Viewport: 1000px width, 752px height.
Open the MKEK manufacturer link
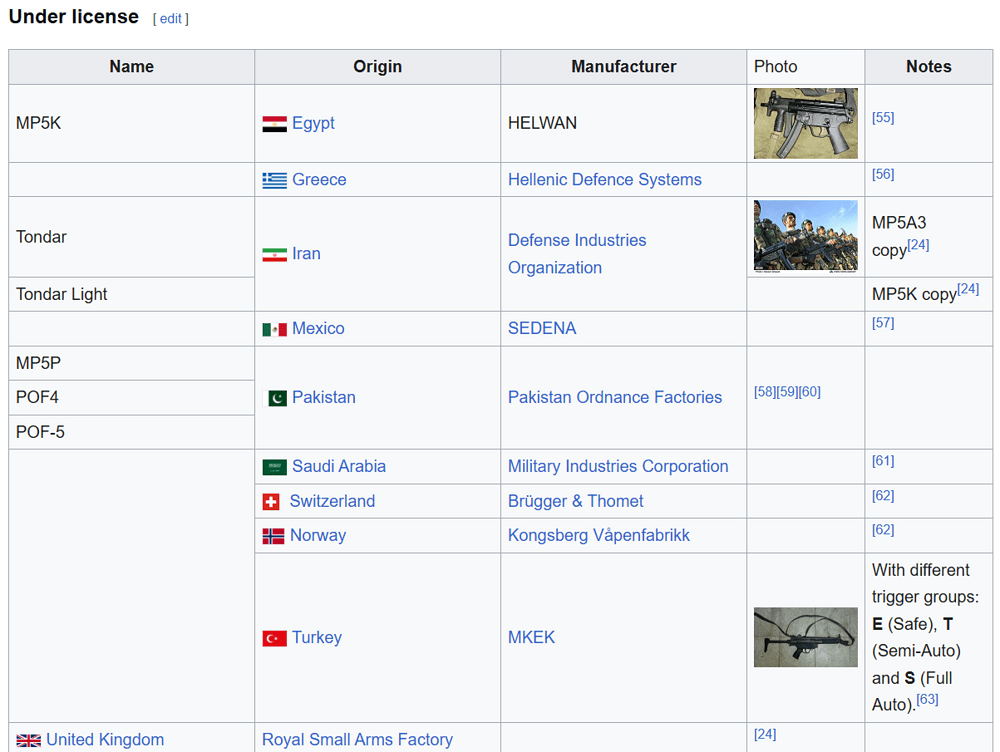531,637
